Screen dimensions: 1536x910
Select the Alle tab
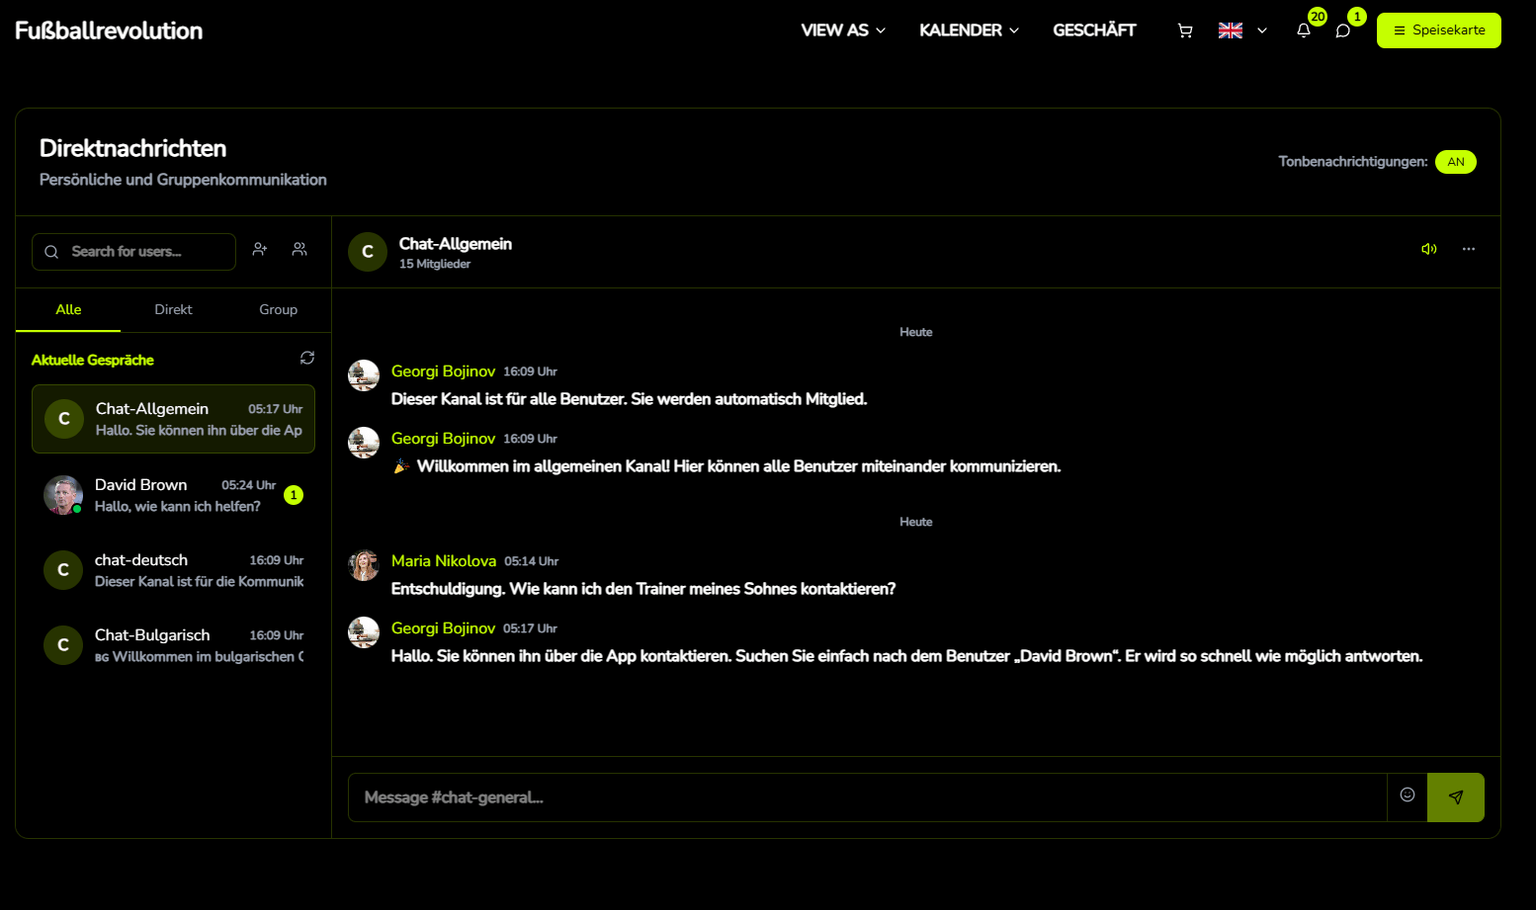pyautogui.click(x=68, y=310)
